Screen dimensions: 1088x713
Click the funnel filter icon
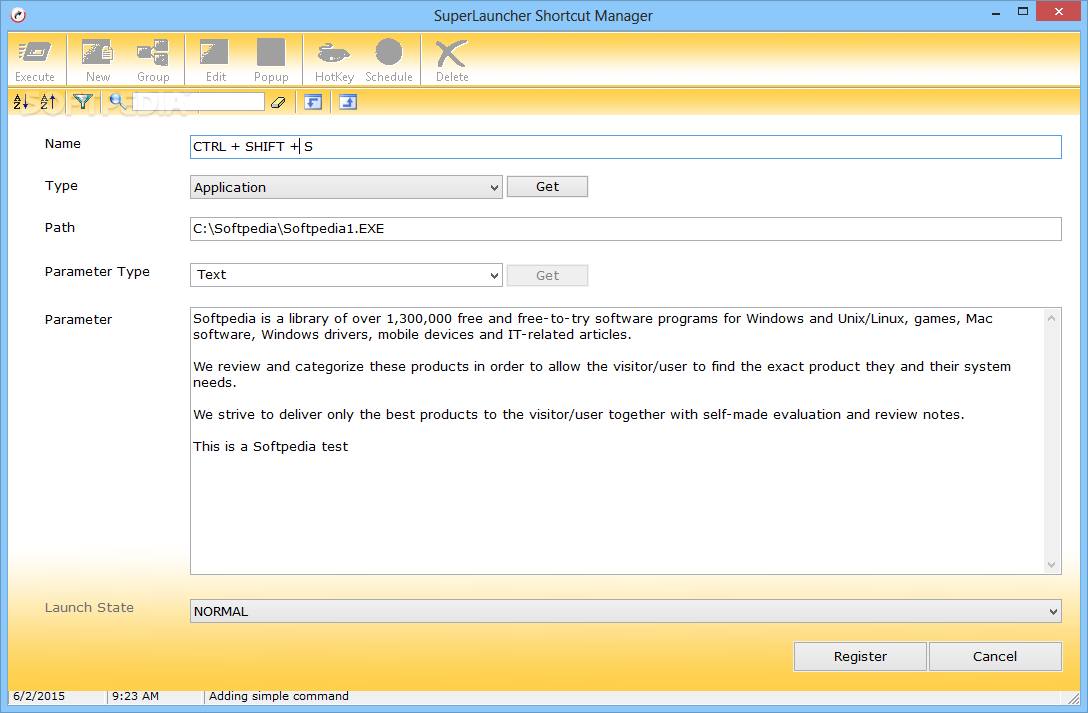[83, 102]
